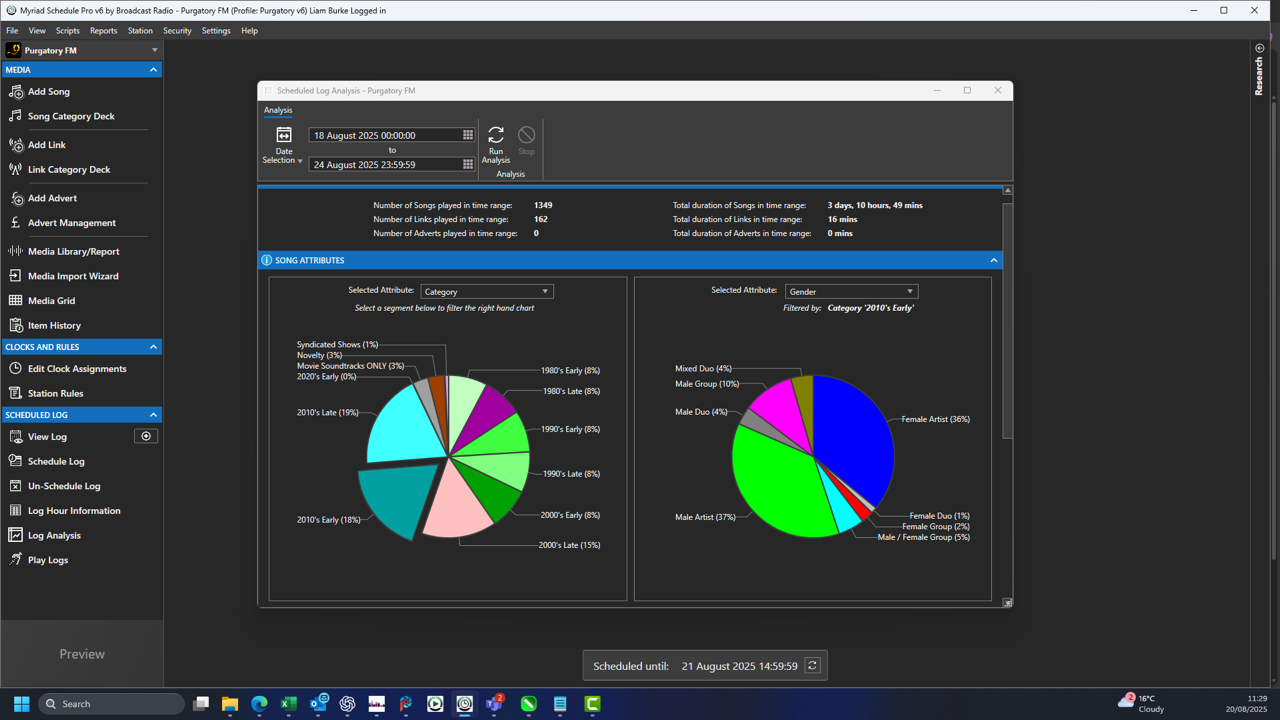Click the Un-Schedule Log icon

(16, 486)
